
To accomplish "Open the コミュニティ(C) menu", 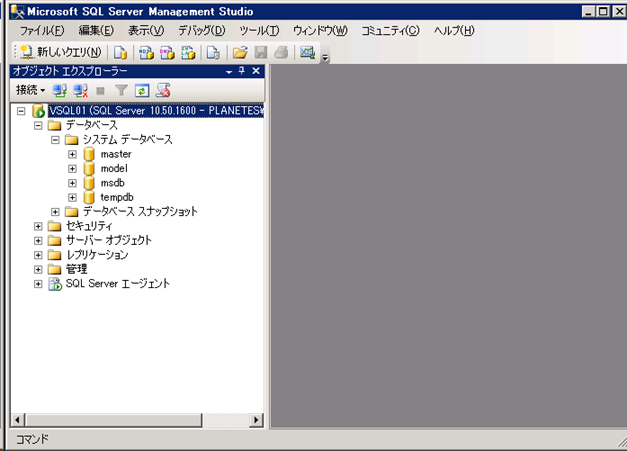I will 390,30.
